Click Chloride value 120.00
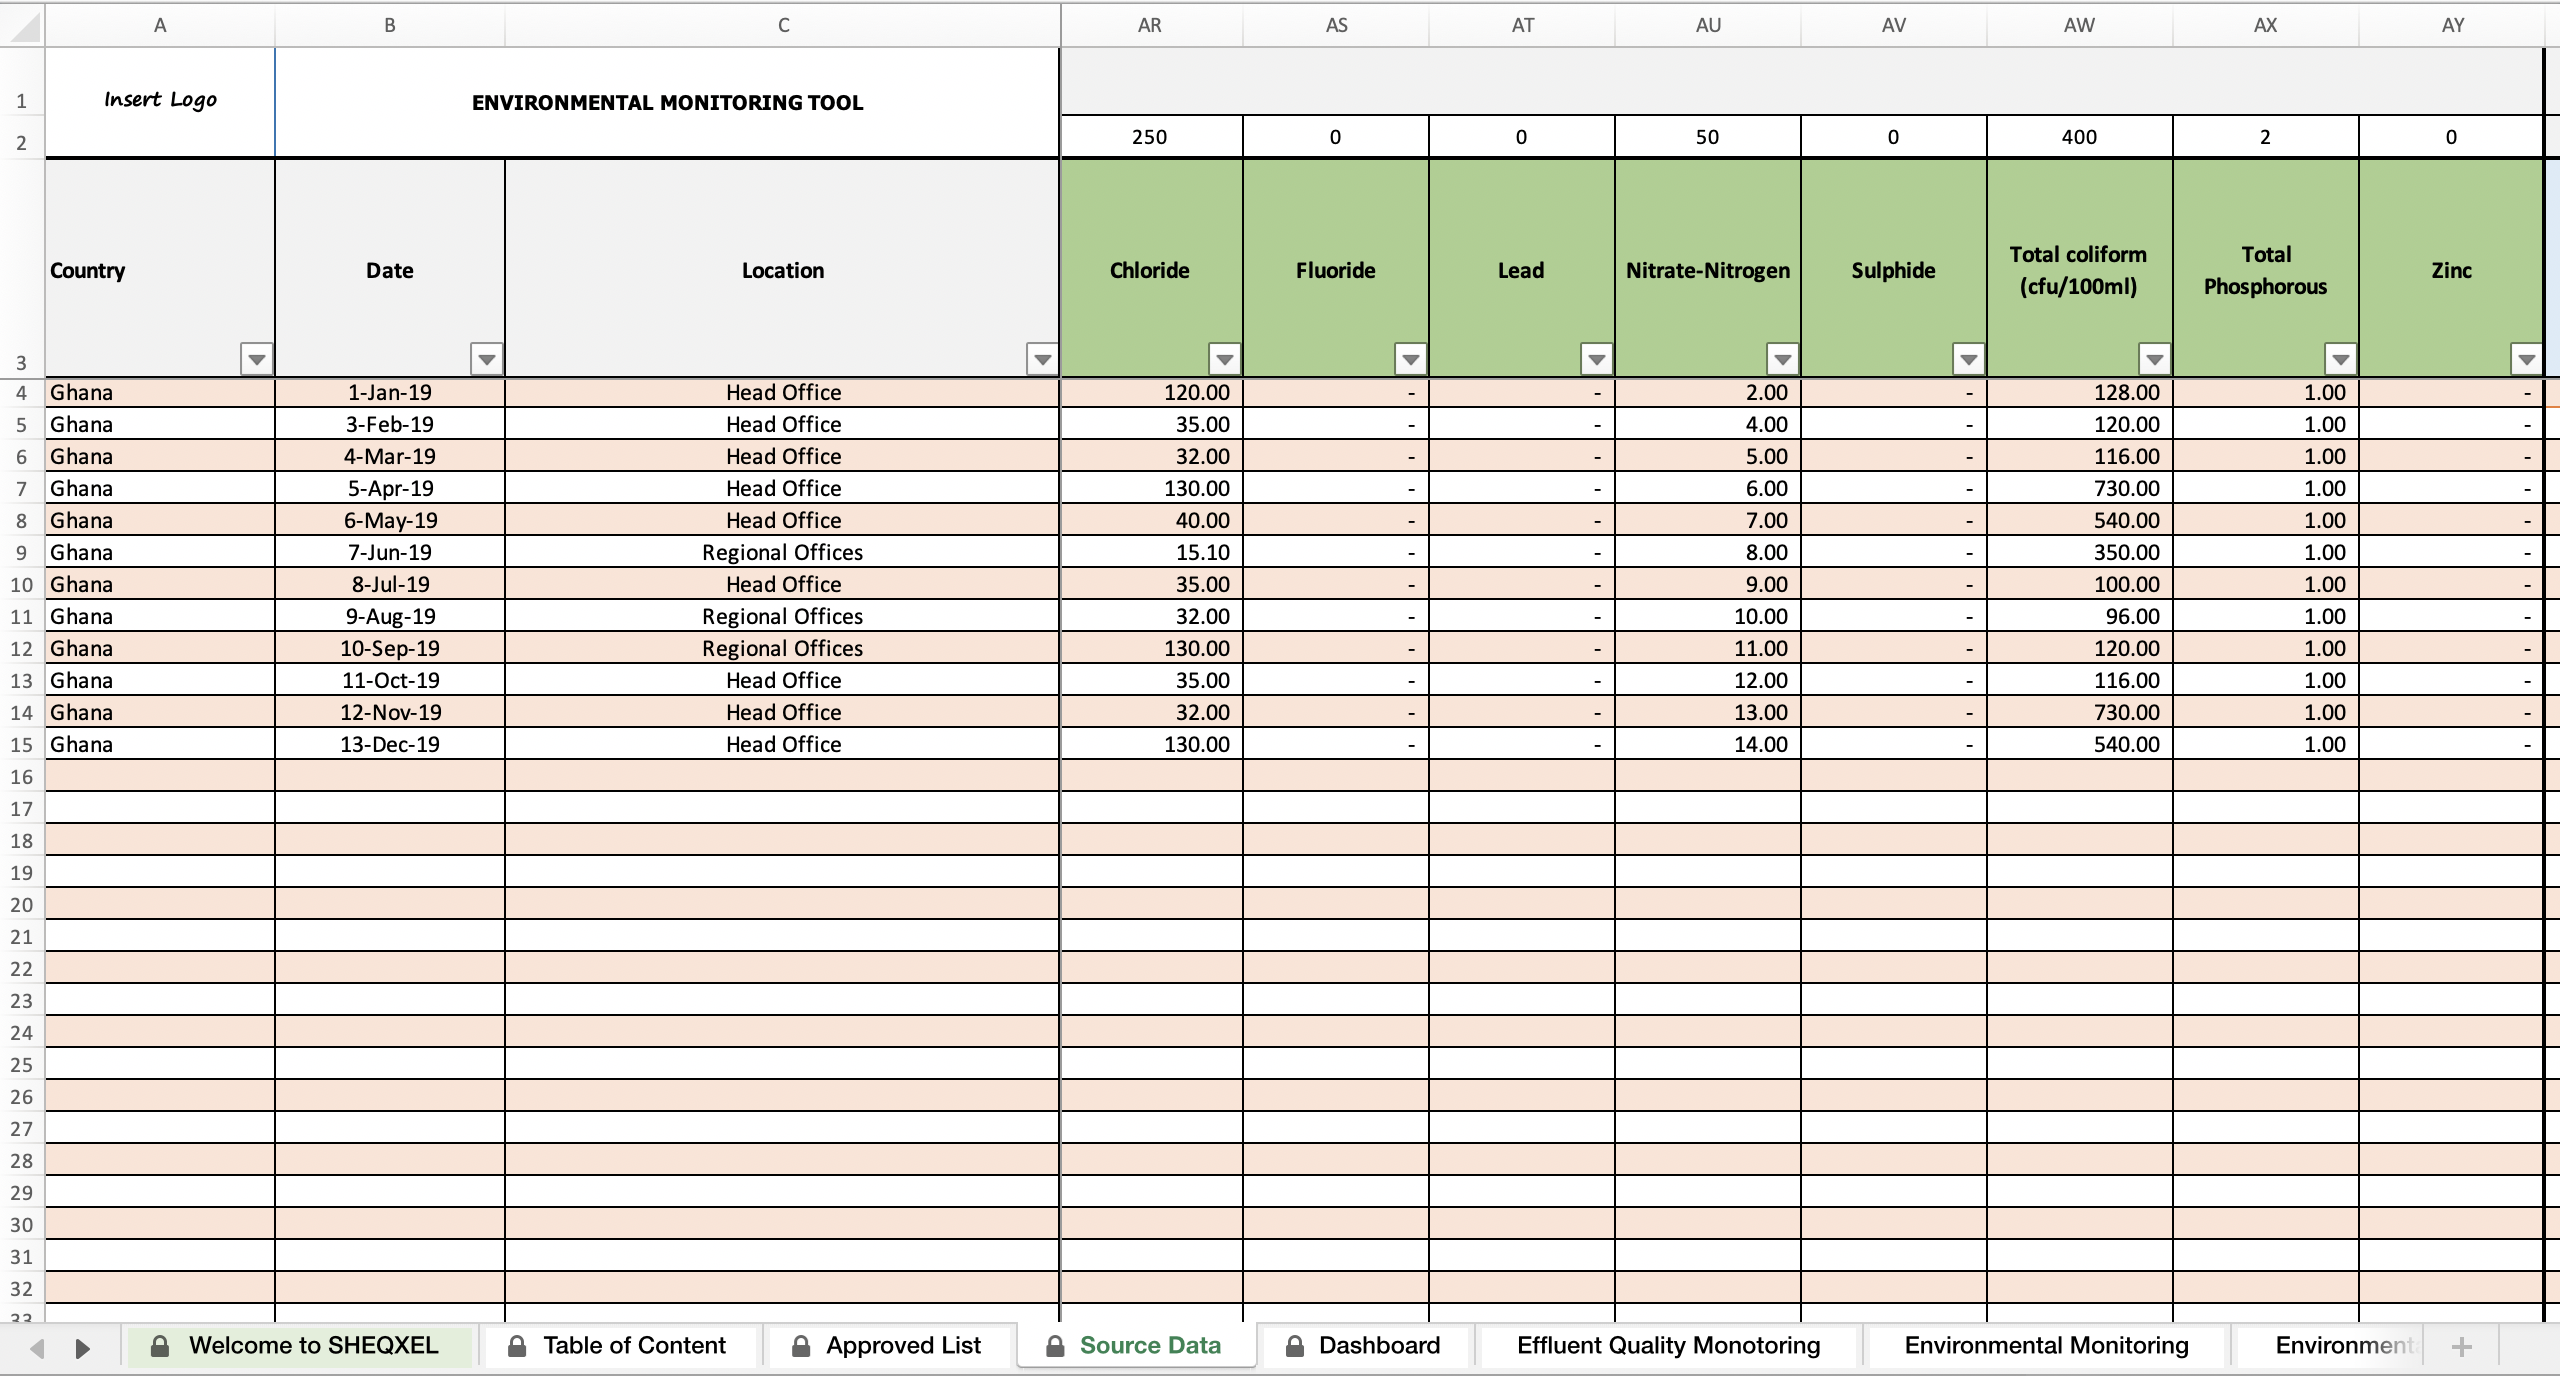The height and width of the screenshot is (1376, 2560). 1151,393
